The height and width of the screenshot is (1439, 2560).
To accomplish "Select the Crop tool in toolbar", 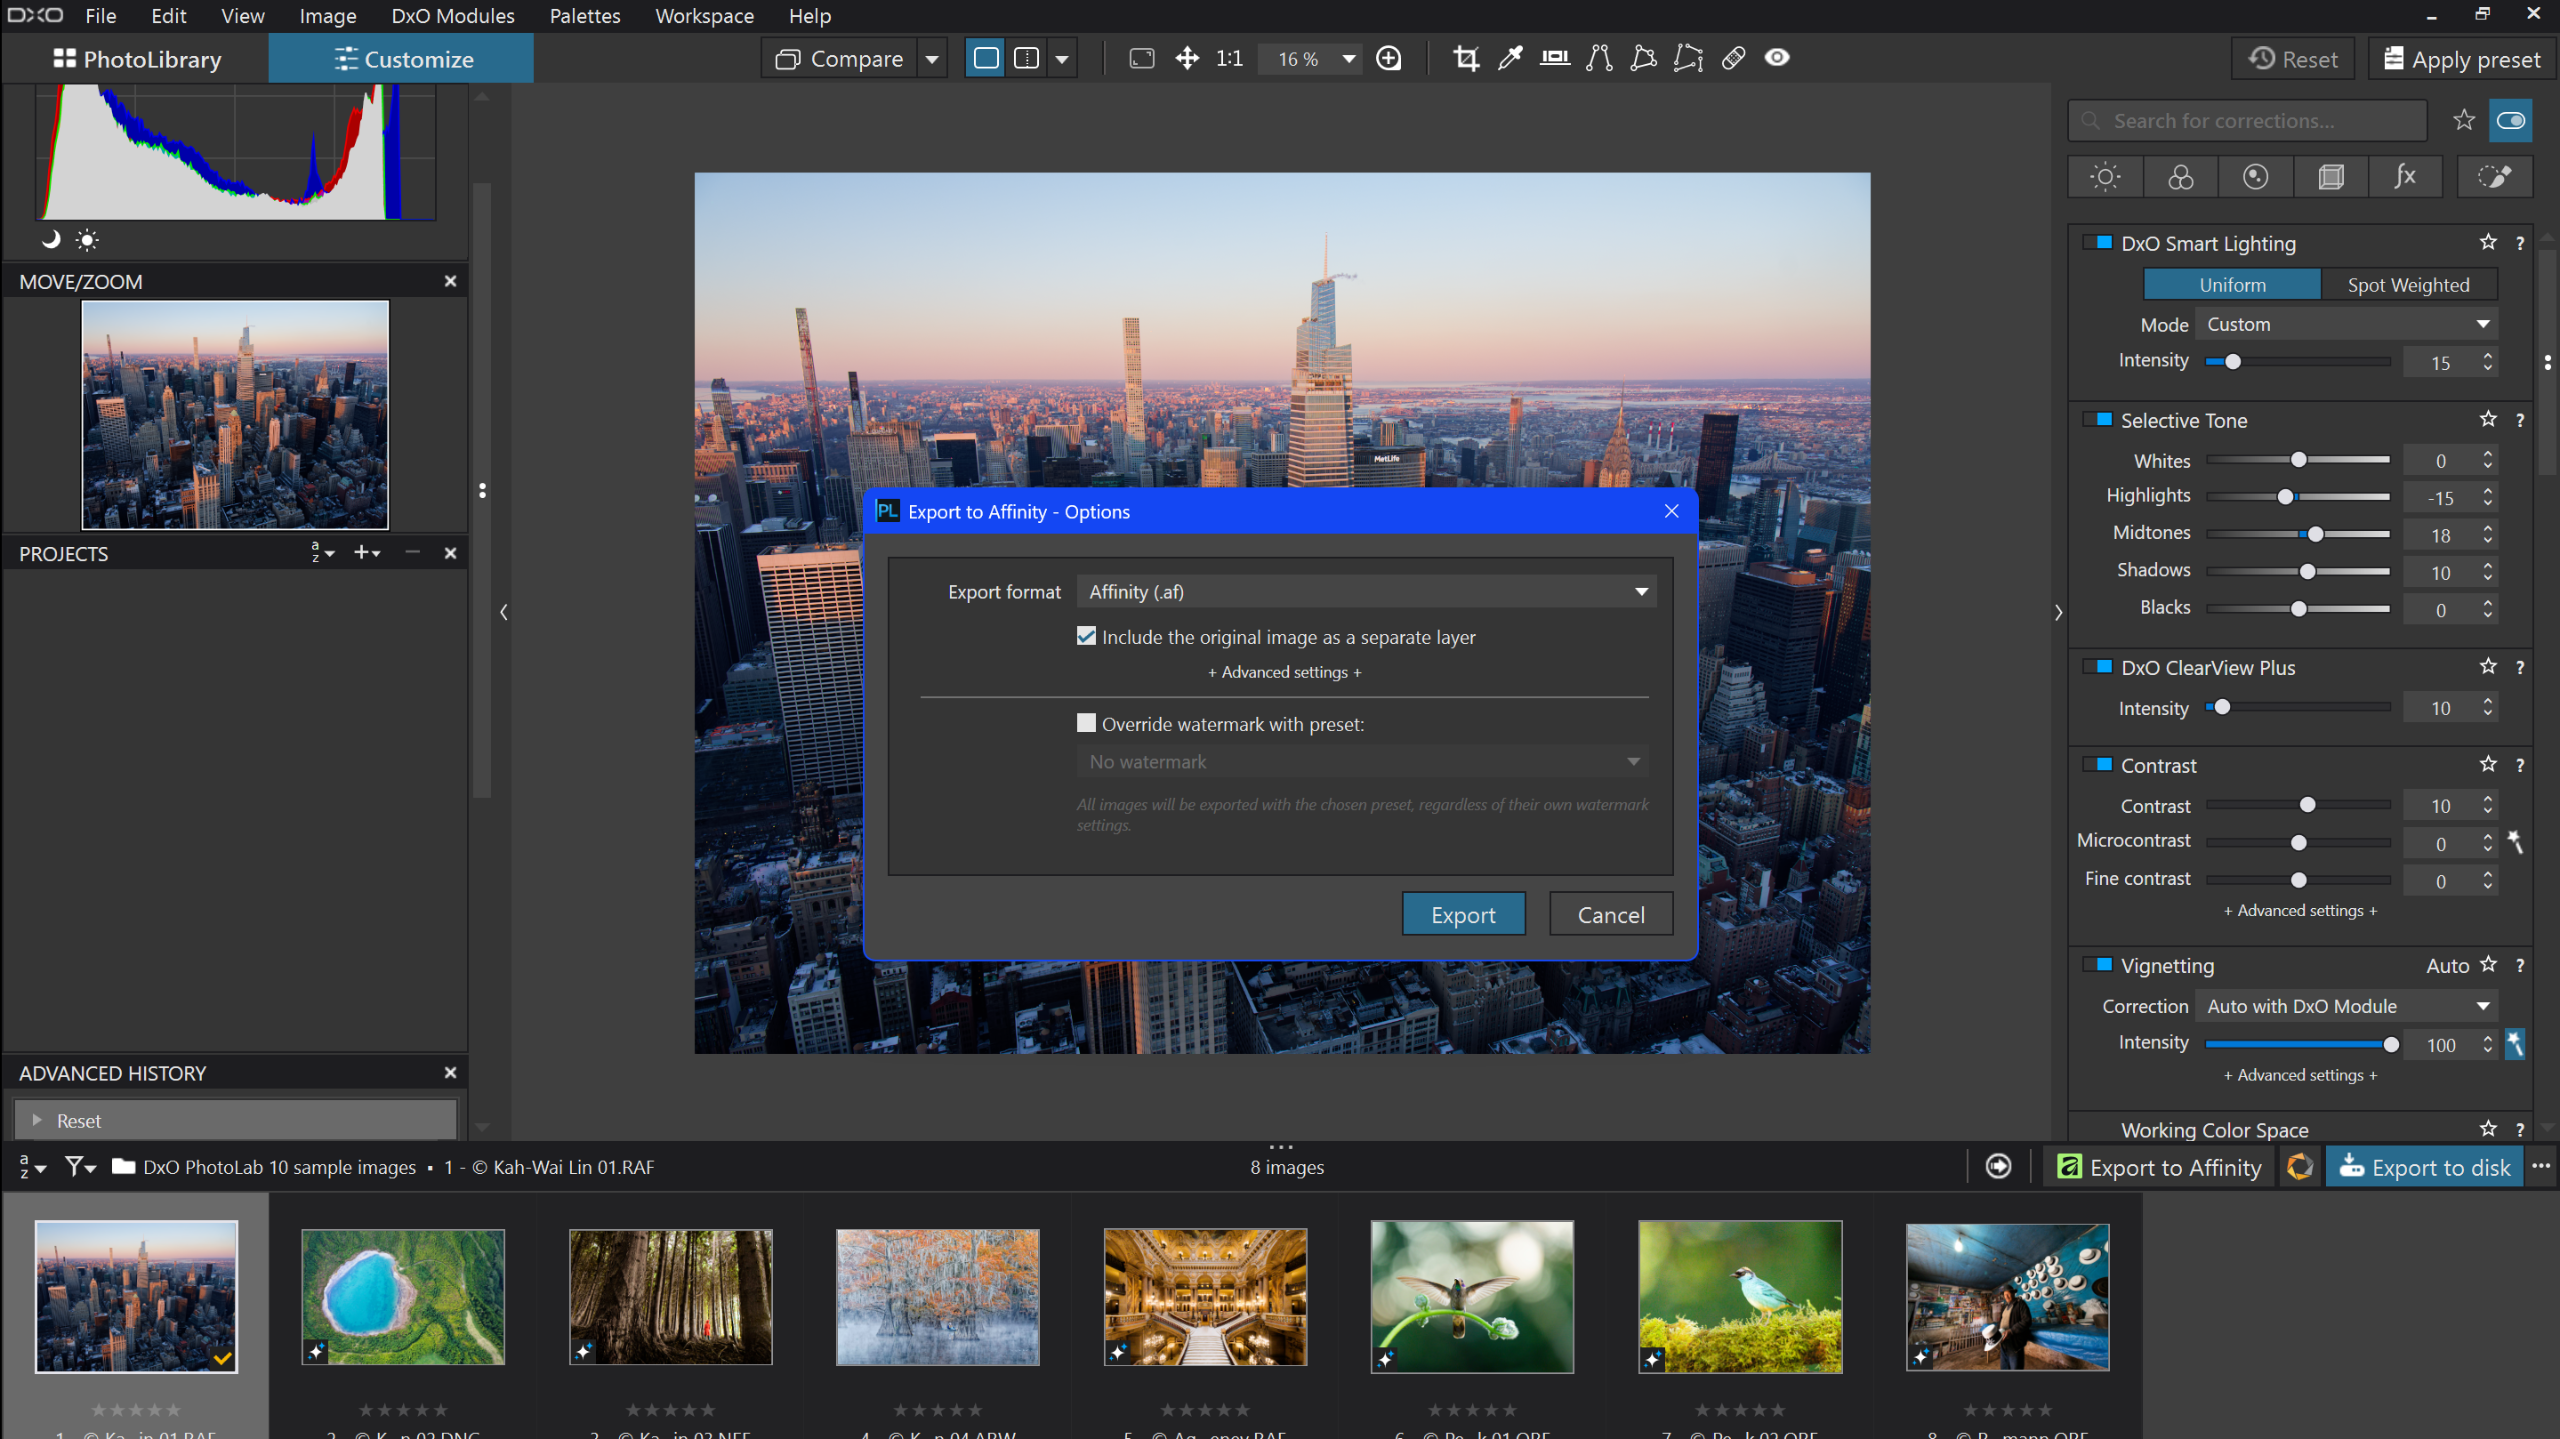I will 1466,58.
